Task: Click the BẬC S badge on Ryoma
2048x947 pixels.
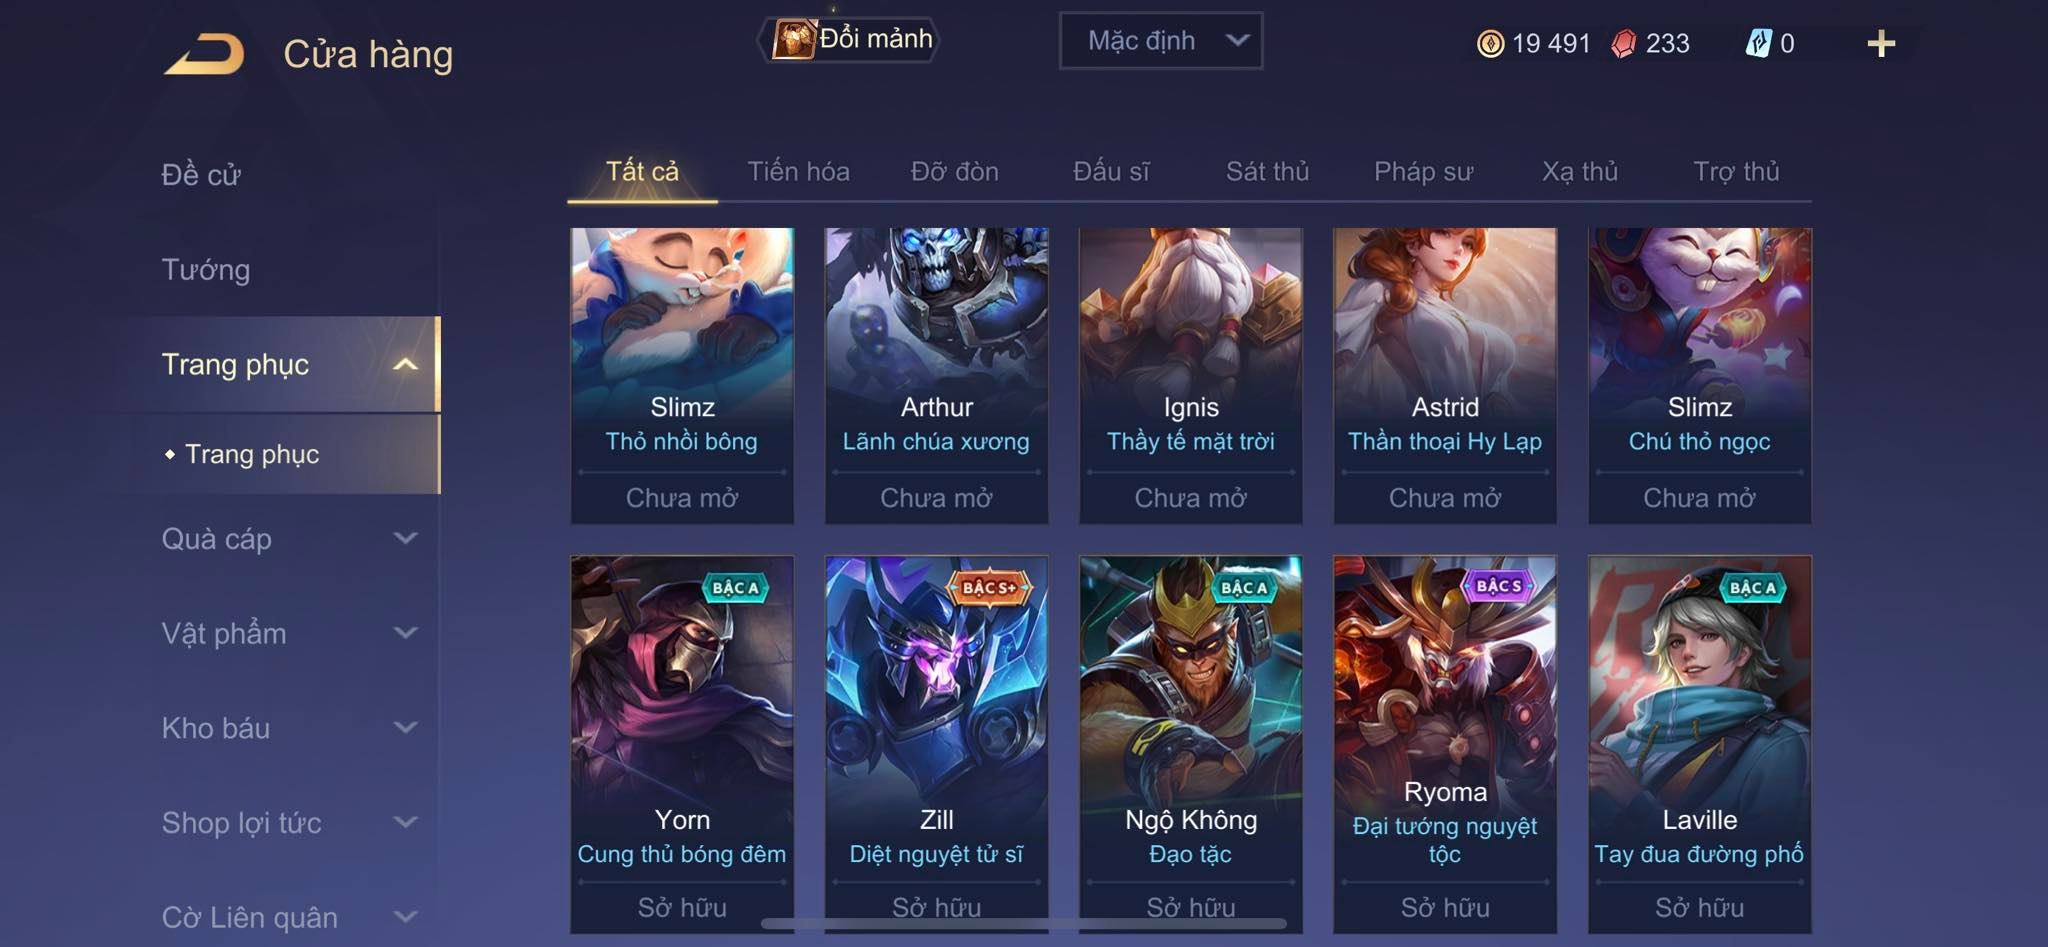Action: coord(1498,586)
